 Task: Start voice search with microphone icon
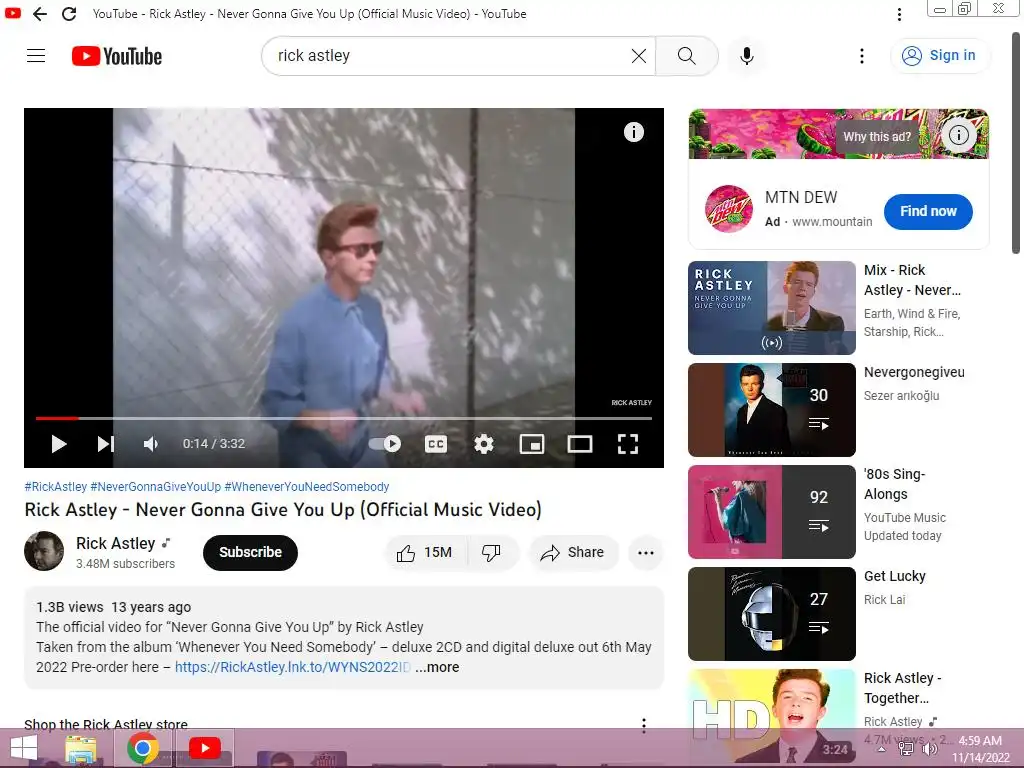746,56
